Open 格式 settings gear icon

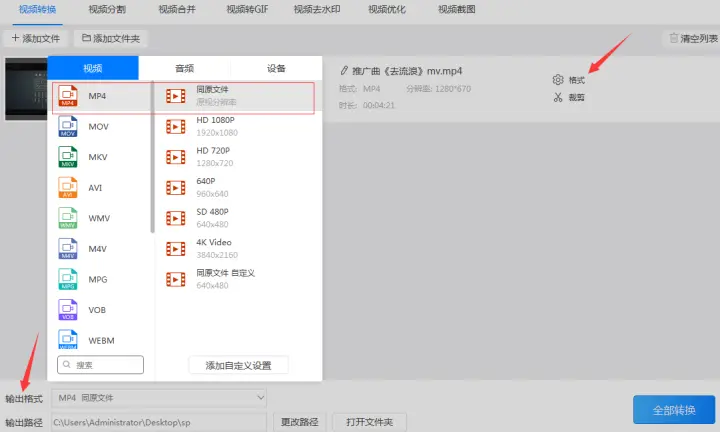tap(558, 80)
